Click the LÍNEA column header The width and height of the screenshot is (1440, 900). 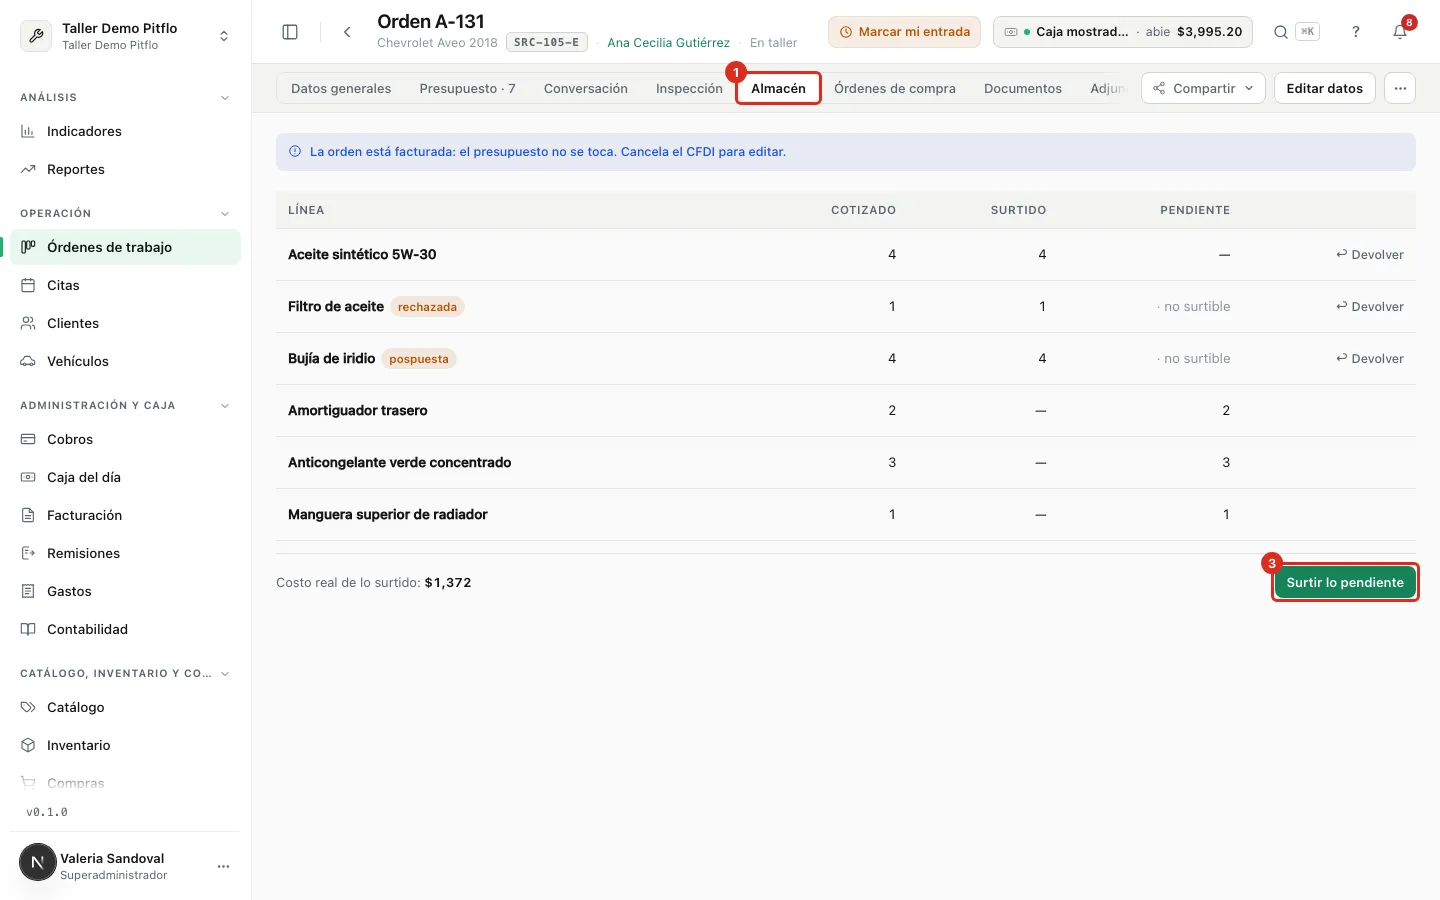(x=306, y=210)
